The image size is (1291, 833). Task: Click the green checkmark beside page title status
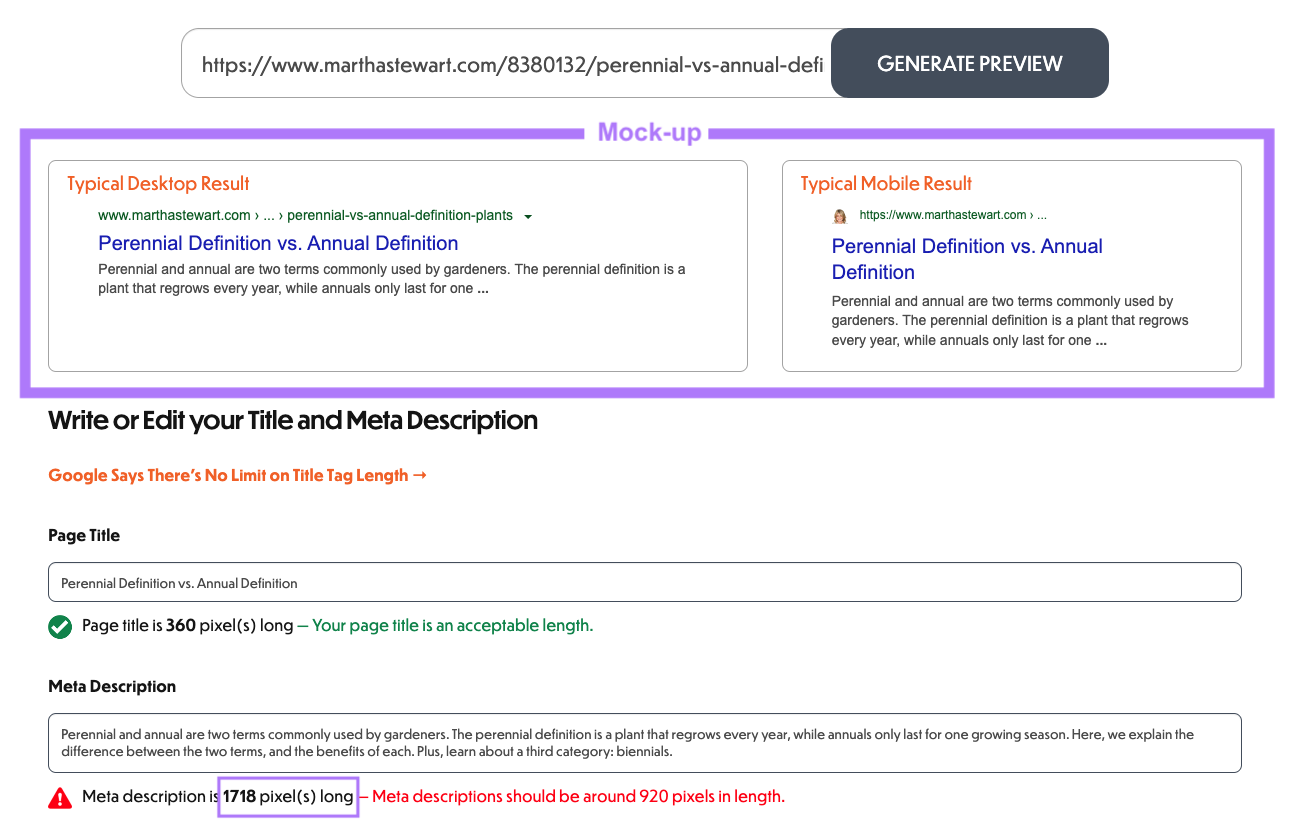click(59, 626)
